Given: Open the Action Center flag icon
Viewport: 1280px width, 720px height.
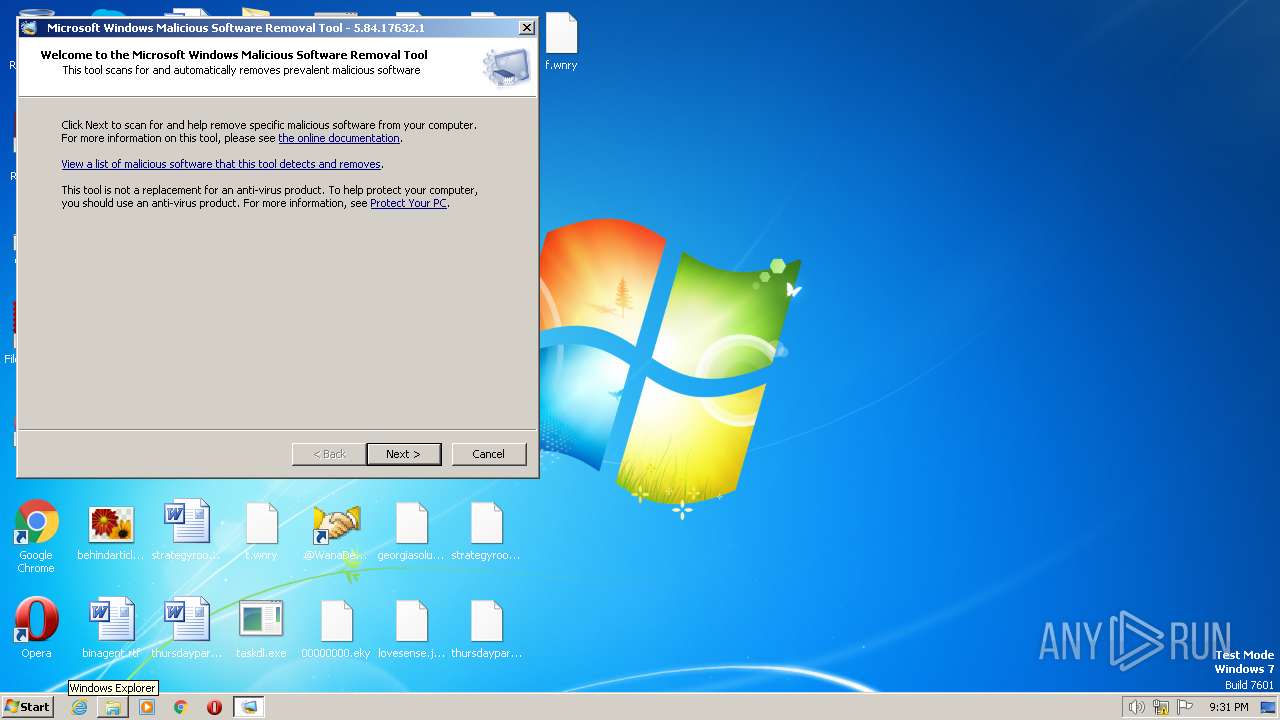Looking at the screenshot, I should pyautogui.click(x=1186, y=707).
